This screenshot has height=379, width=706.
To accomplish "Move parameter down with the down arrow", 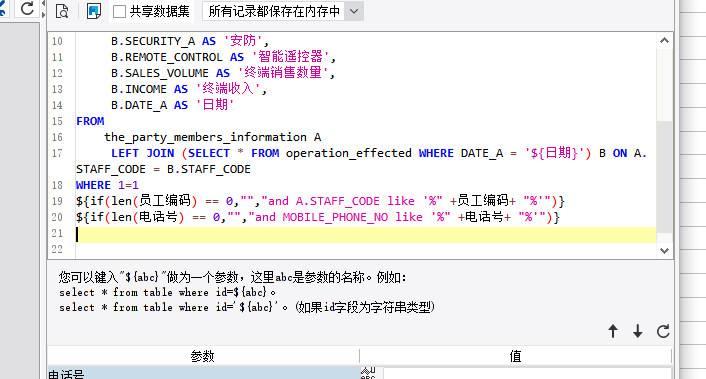I will click(638, 331).
